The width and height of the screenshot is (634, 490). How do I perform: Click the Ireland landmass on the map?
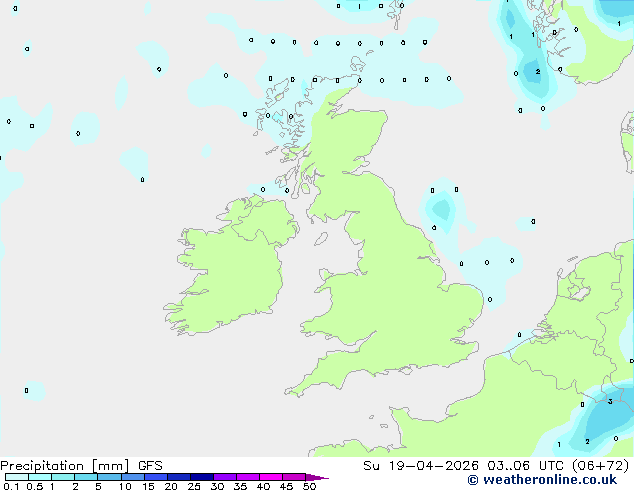(x=232, y=267)
